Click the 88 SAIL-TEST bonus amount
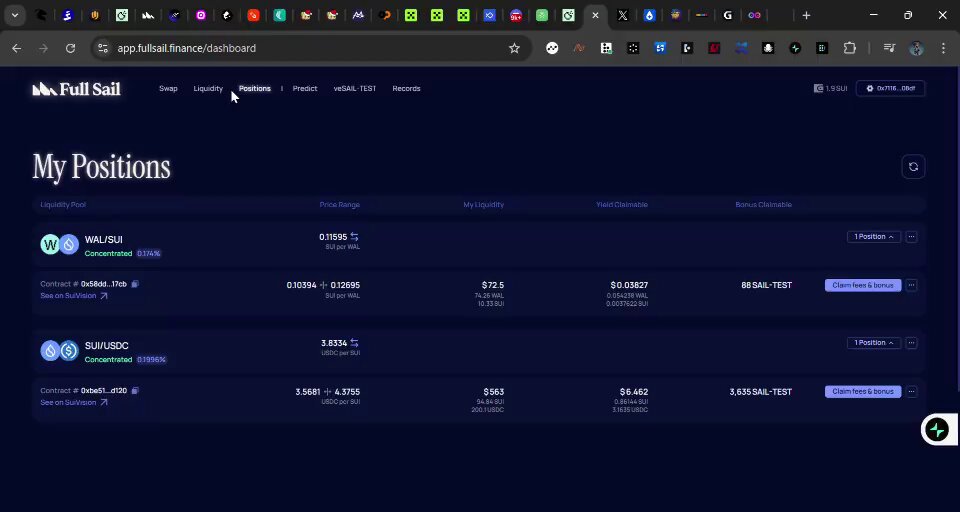 tap(766, 285)
